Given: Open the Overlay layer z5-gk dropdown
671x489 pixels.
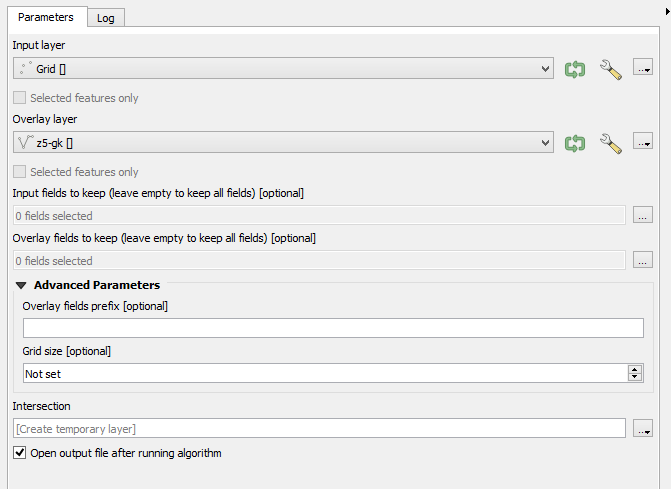Looking at the screenshot, I should coord(282,143).
